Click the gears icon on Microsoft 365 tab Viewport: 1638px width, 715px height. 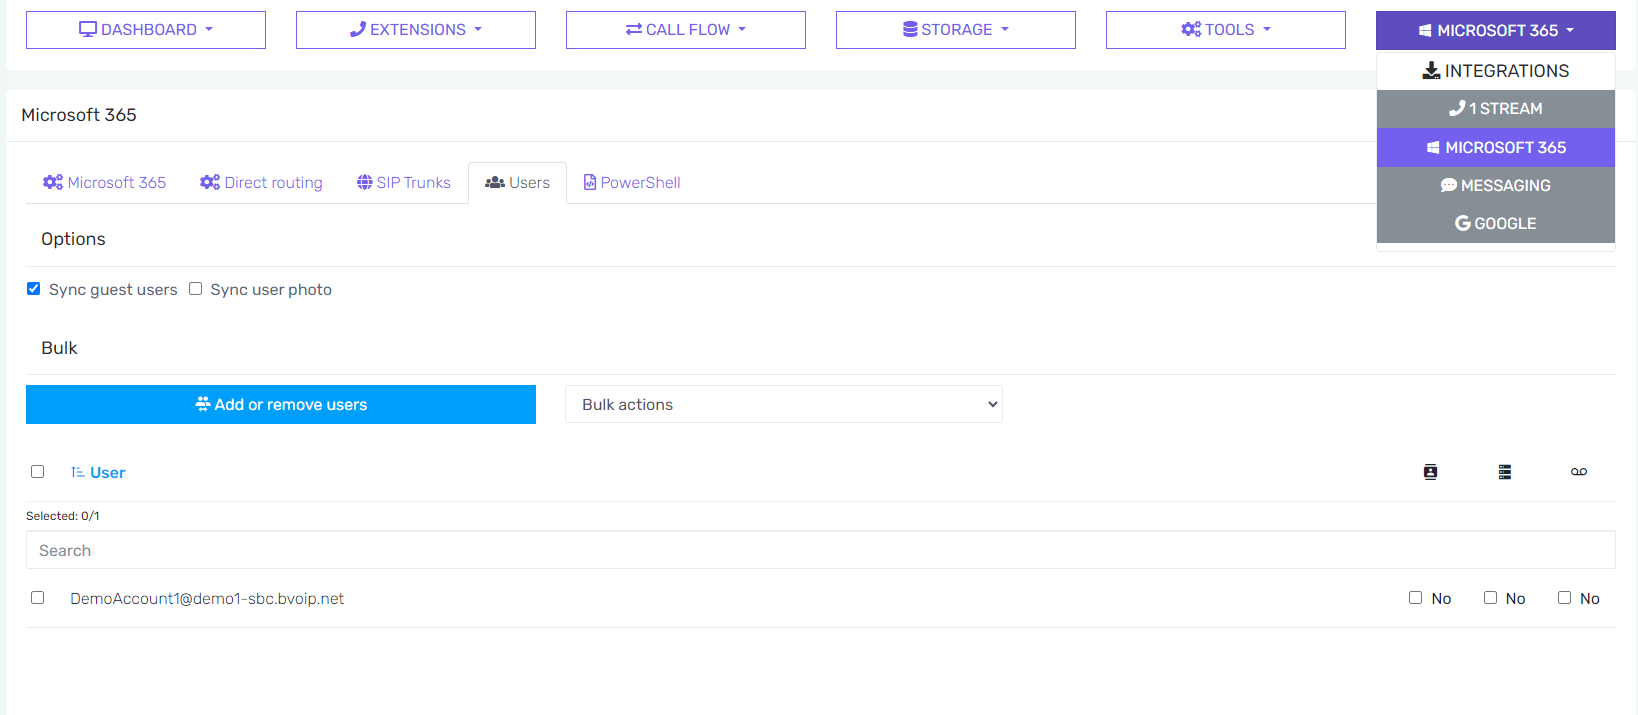coord(53,182)
